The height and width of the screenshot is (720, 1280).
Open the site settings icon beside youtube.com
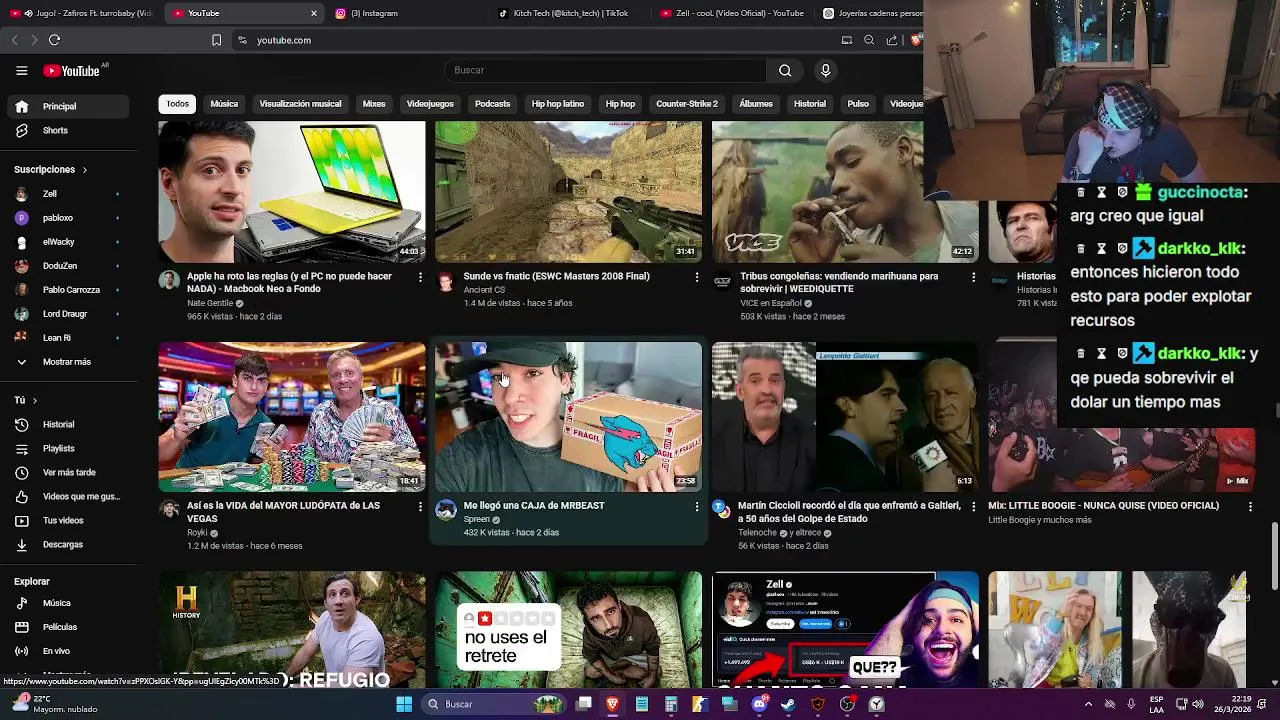(242, 40)
